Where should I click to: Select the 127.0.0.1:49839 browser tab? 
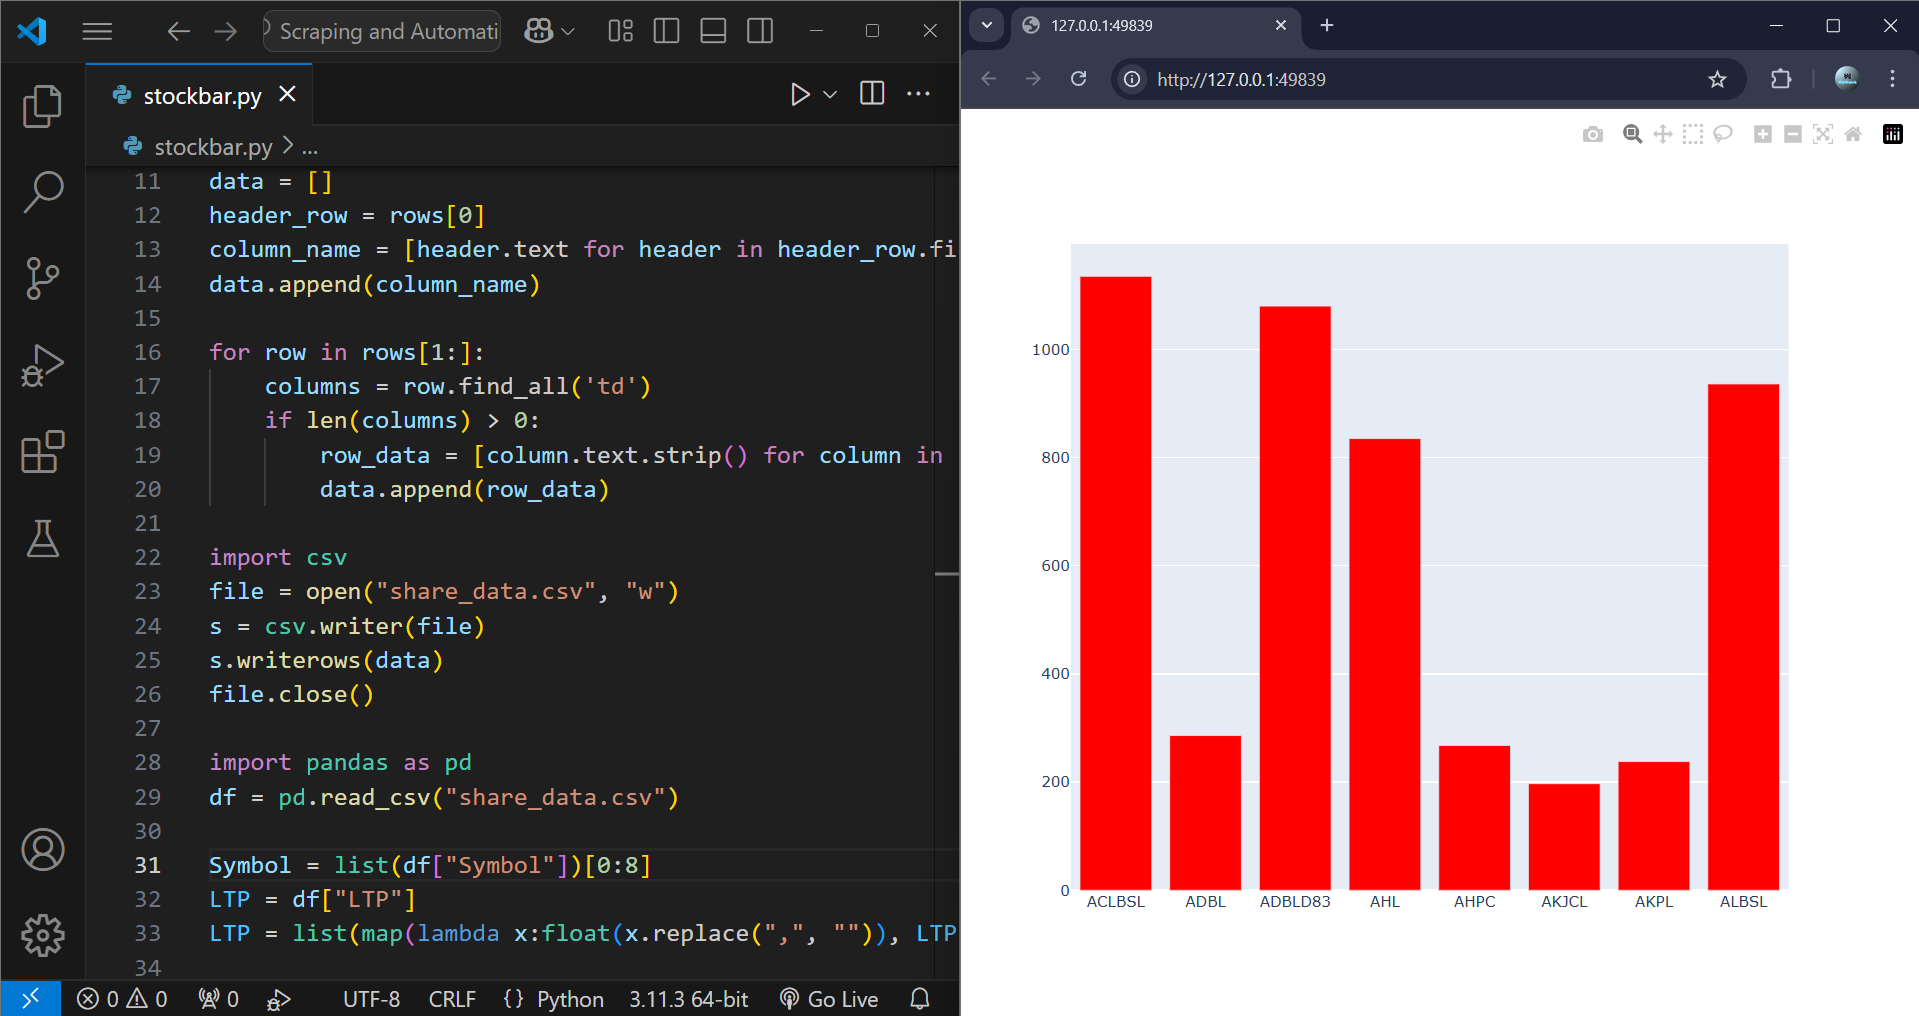[1150, 25]
